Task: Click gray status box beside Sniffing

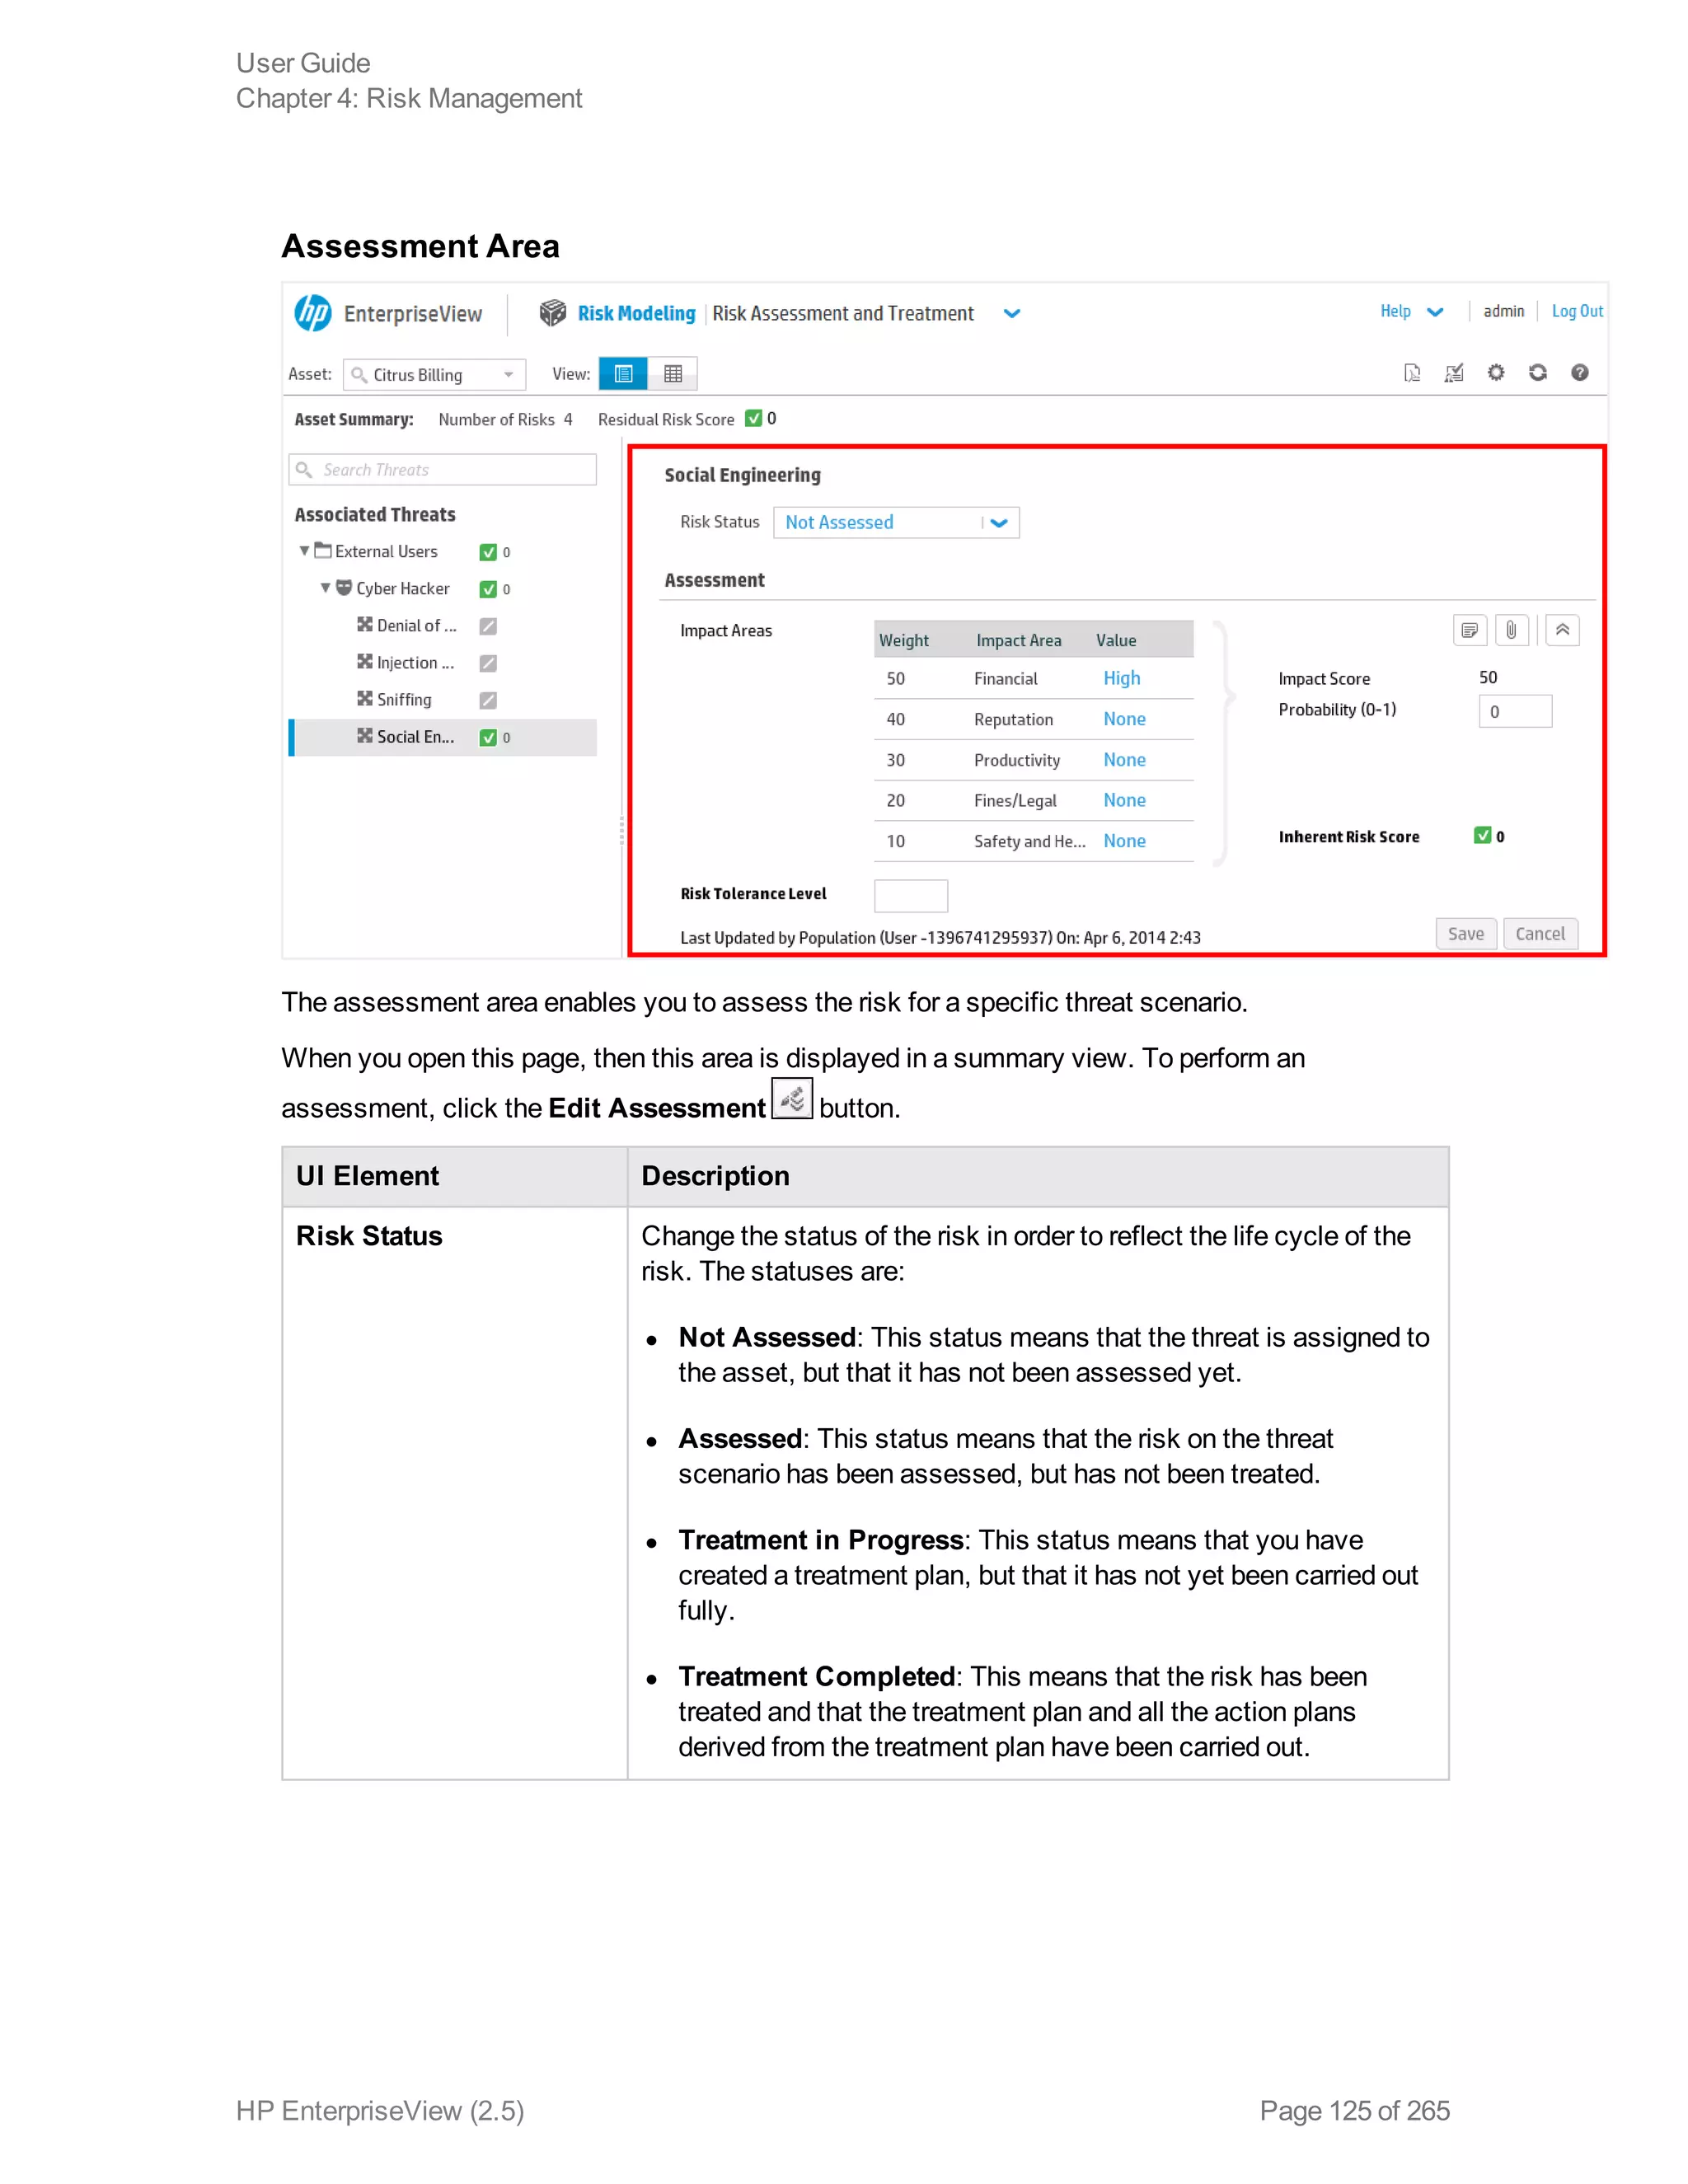Action: (488, 700)
